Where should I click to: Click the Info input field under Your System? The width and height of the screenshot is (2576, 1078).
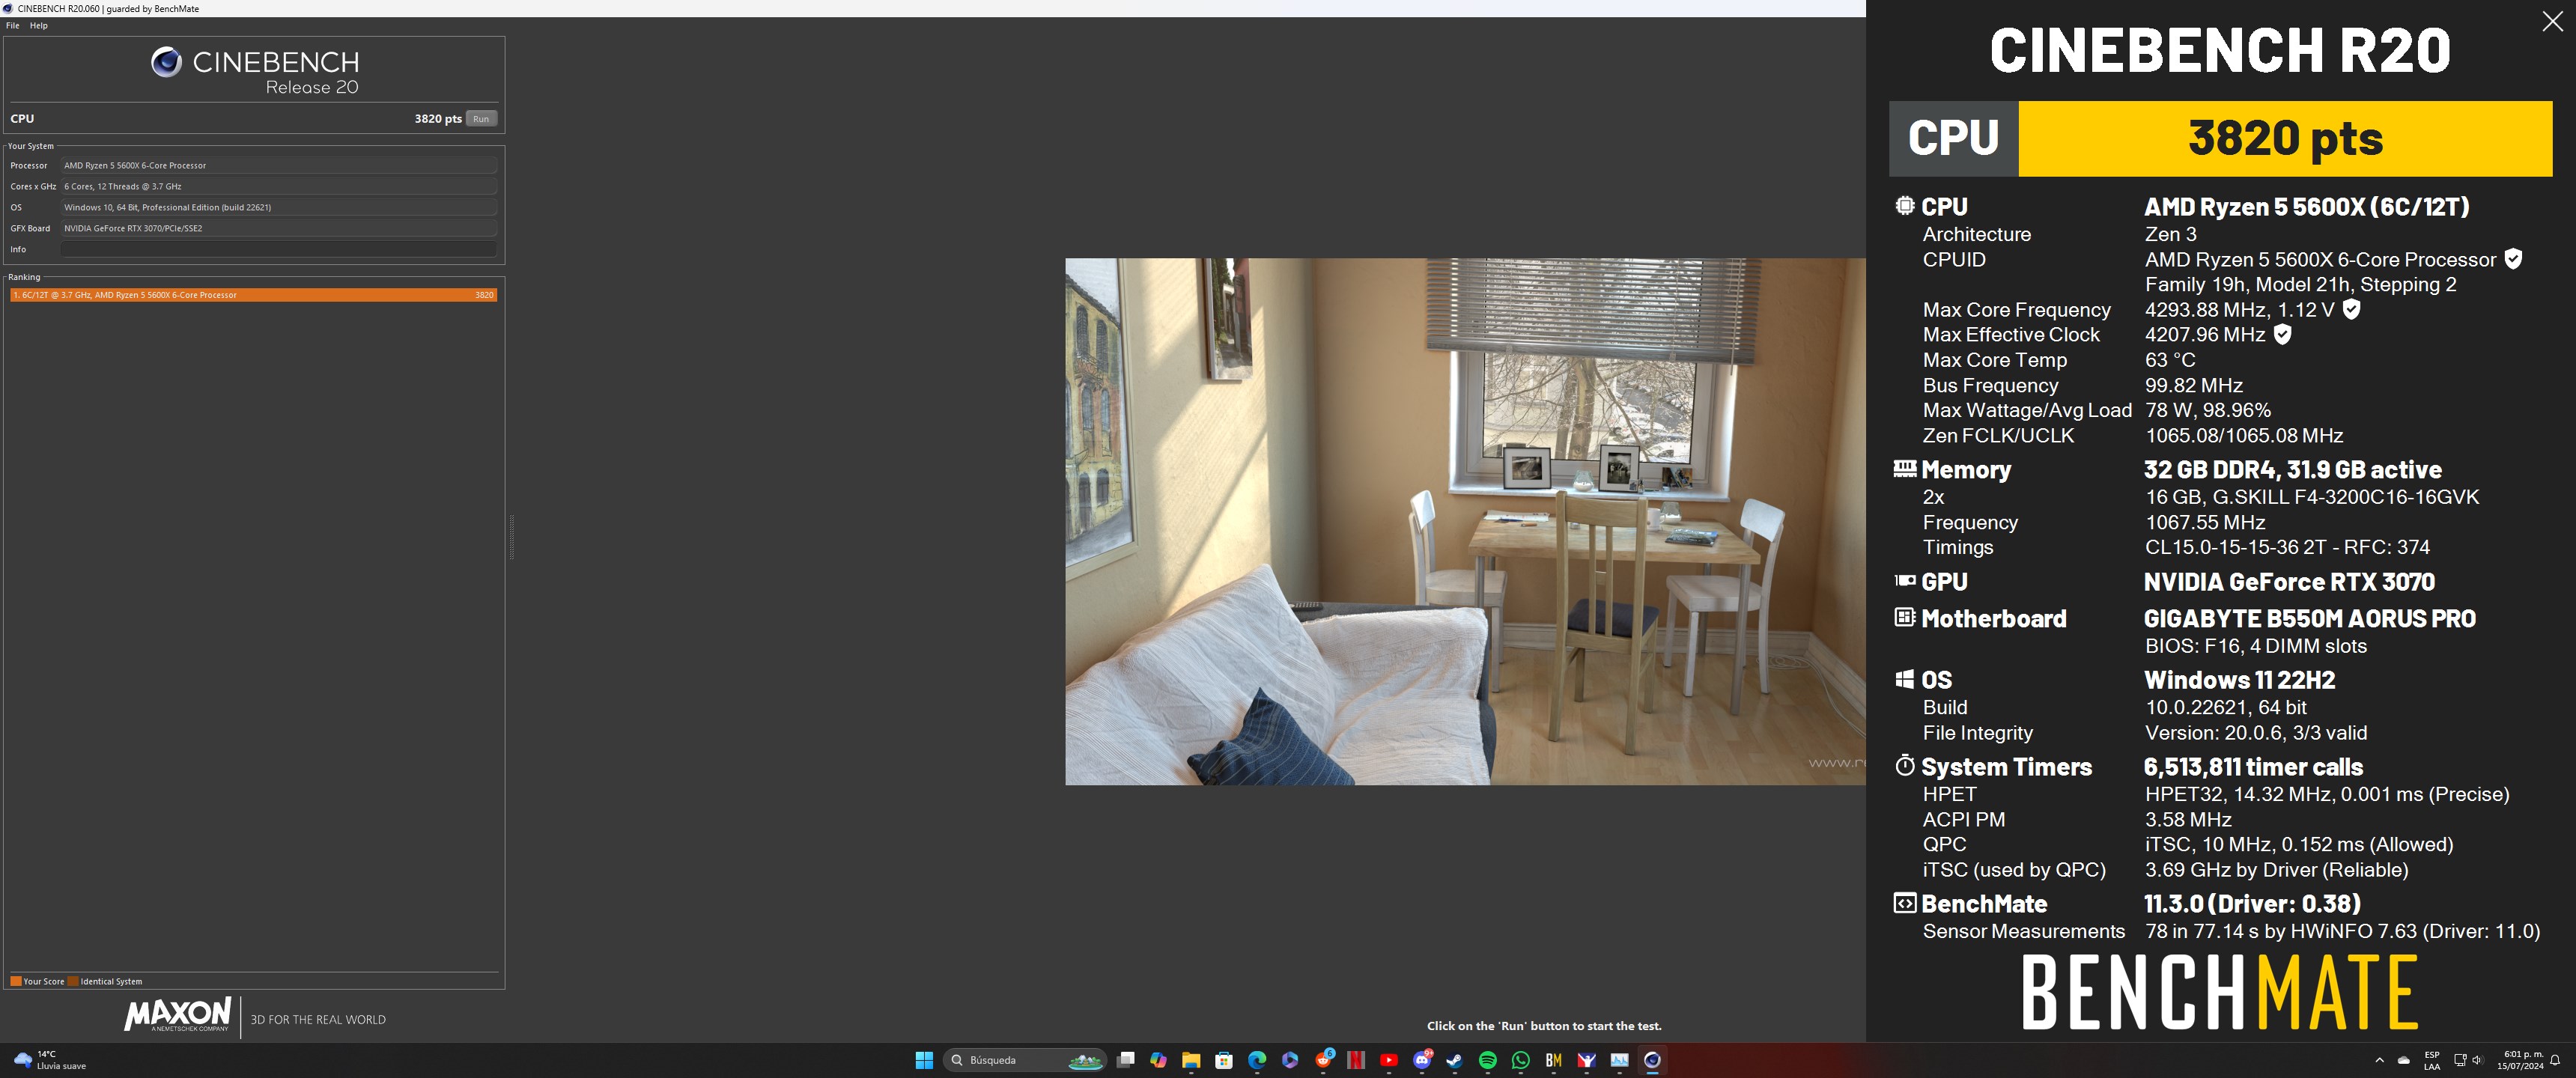tap(279, 249)
